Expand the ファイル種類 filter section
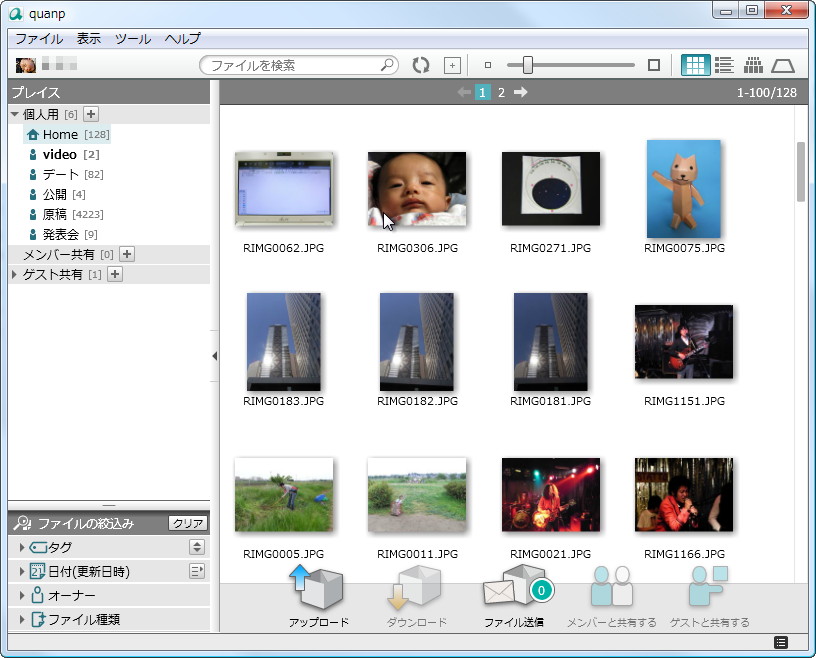816x658 pixels. click(x=22, y=619)
